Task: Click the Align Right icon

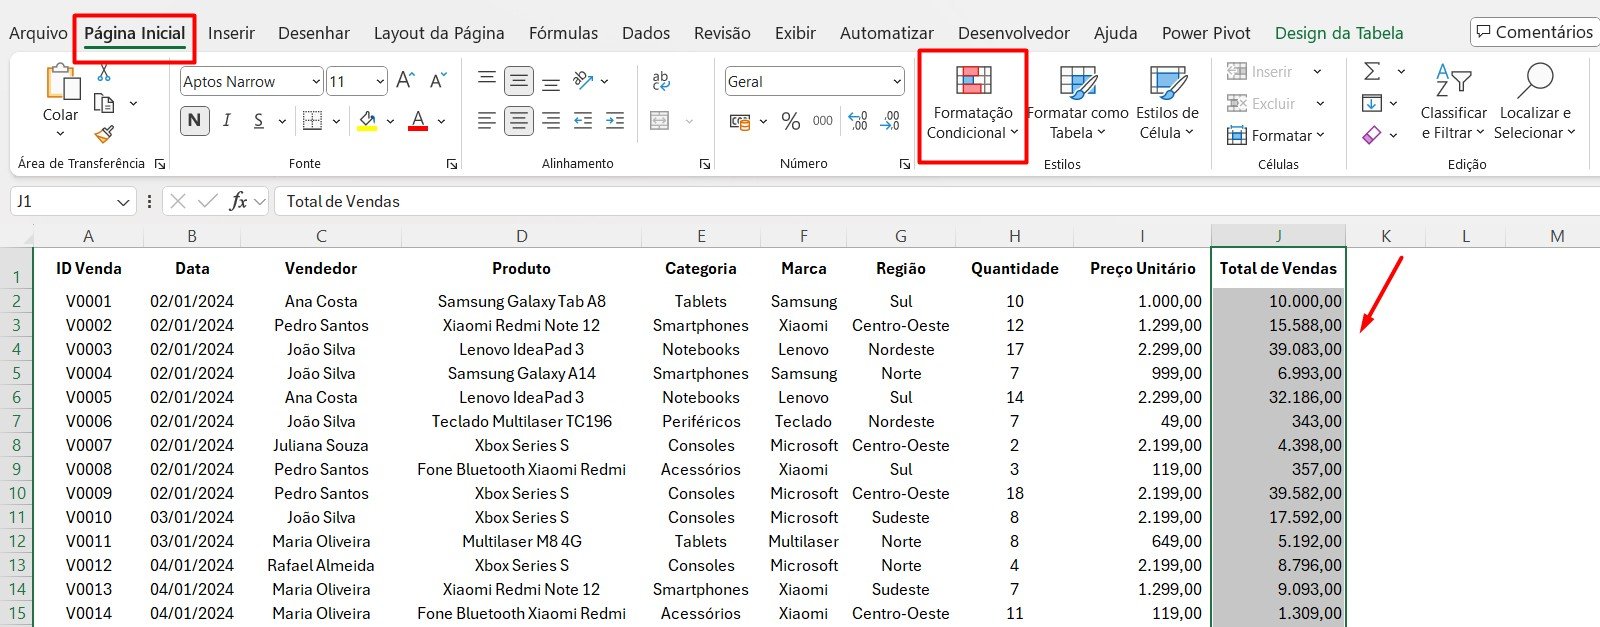Action: click(550, 121)
